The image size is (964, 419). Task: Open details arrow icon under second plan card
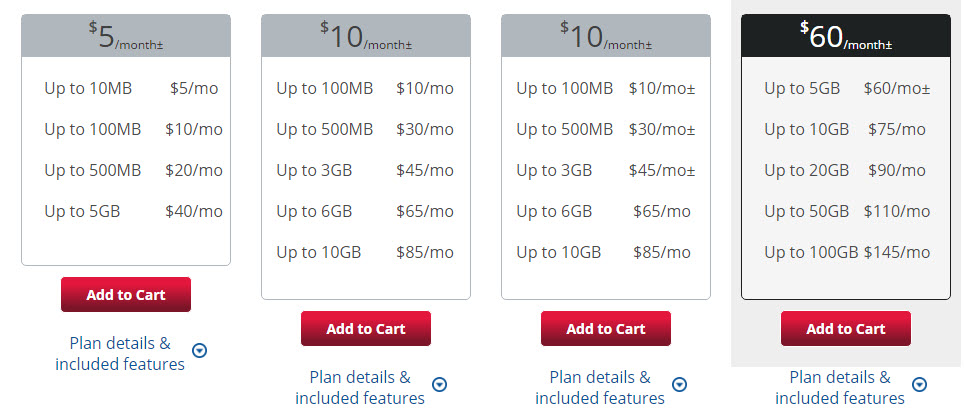coord(440,385)
